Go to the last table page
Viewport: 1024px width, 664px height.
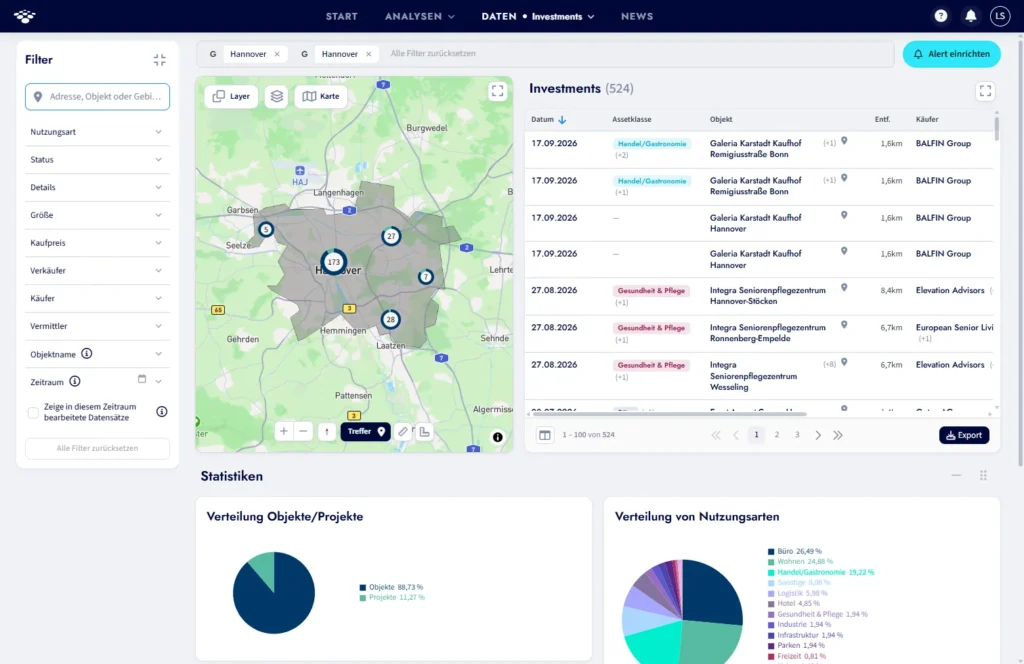click(x=838, y=435)
